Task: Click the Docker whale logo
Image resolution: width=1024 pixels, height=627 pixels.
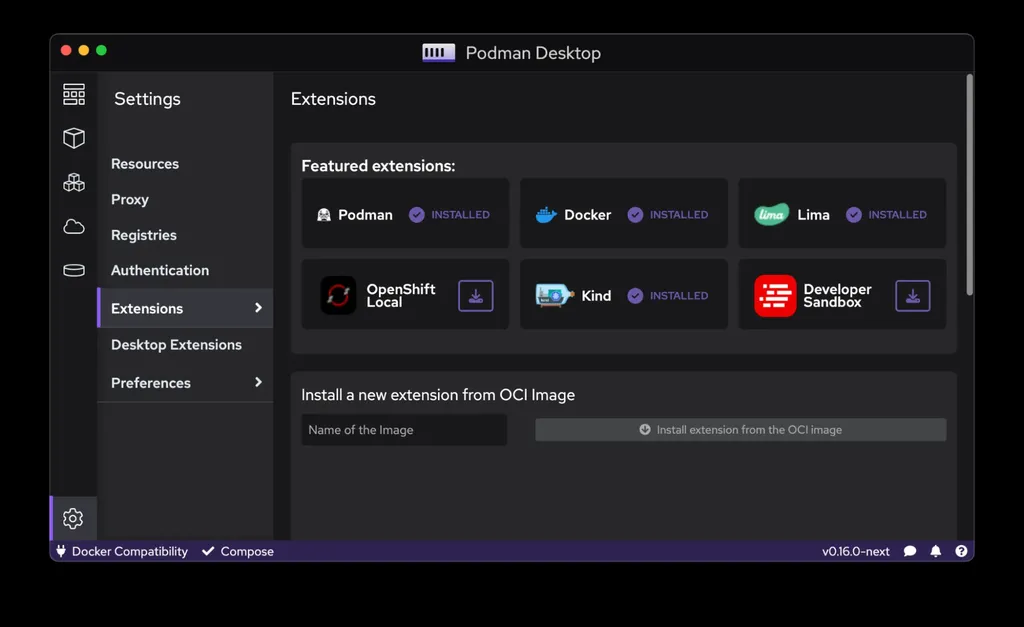Action: [x=546, y=215]
